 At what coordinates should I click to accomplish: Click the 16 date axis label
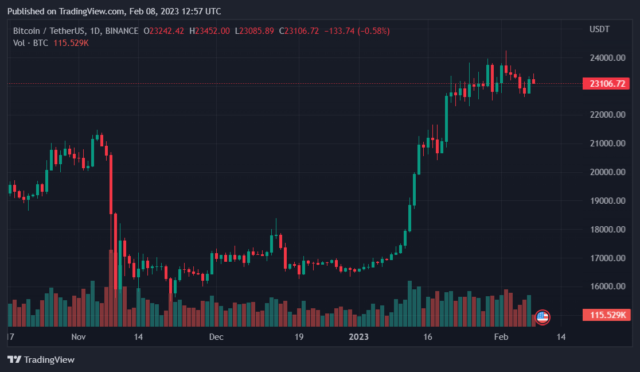427,337
